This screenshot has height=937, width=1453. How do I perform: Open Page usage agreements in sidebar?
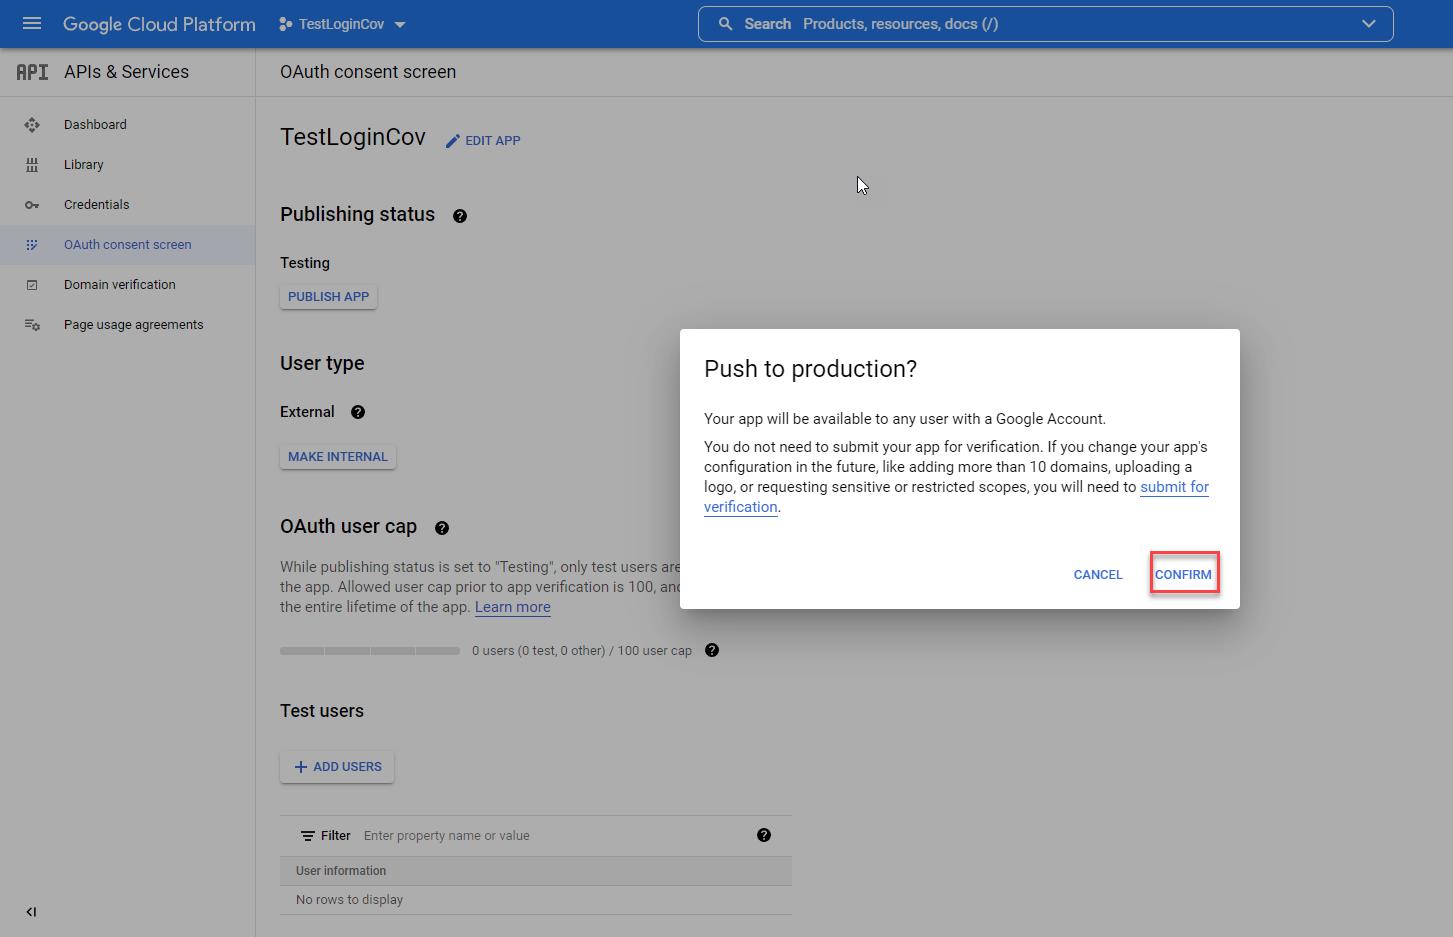coord(134,325)
